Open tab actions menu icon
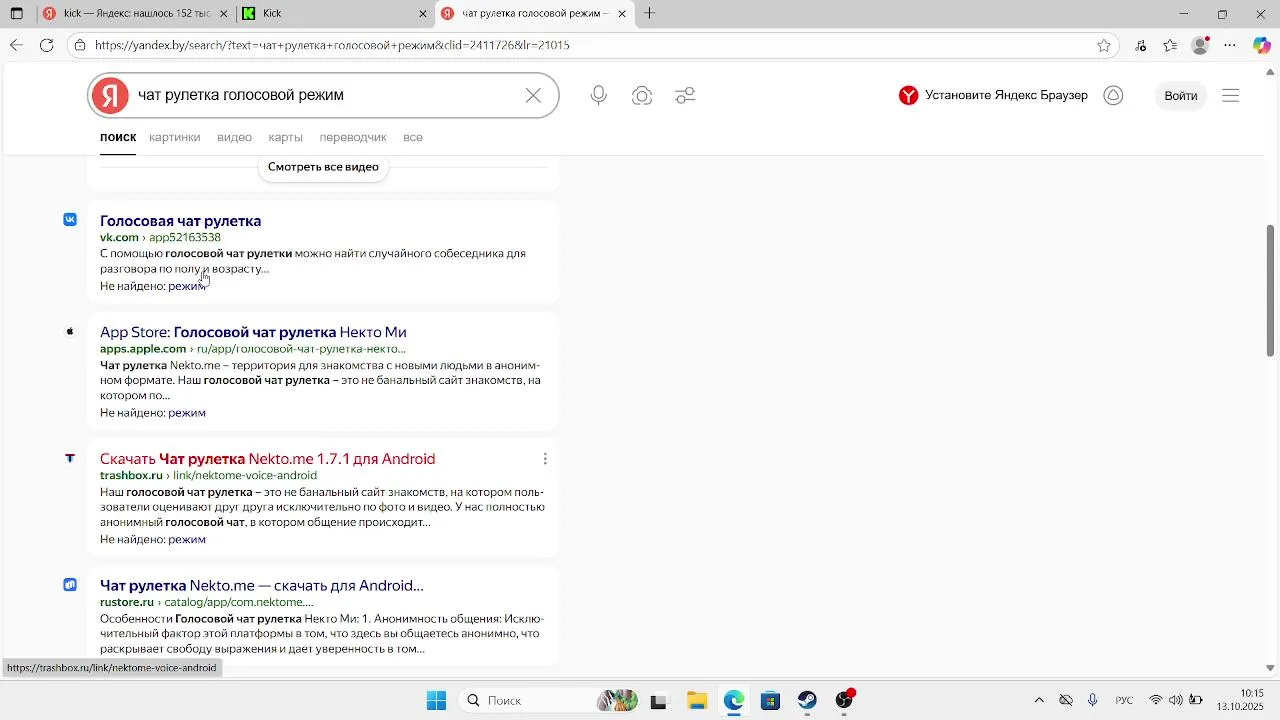The height and width of the screenshot is (720, 1280). 16,14
